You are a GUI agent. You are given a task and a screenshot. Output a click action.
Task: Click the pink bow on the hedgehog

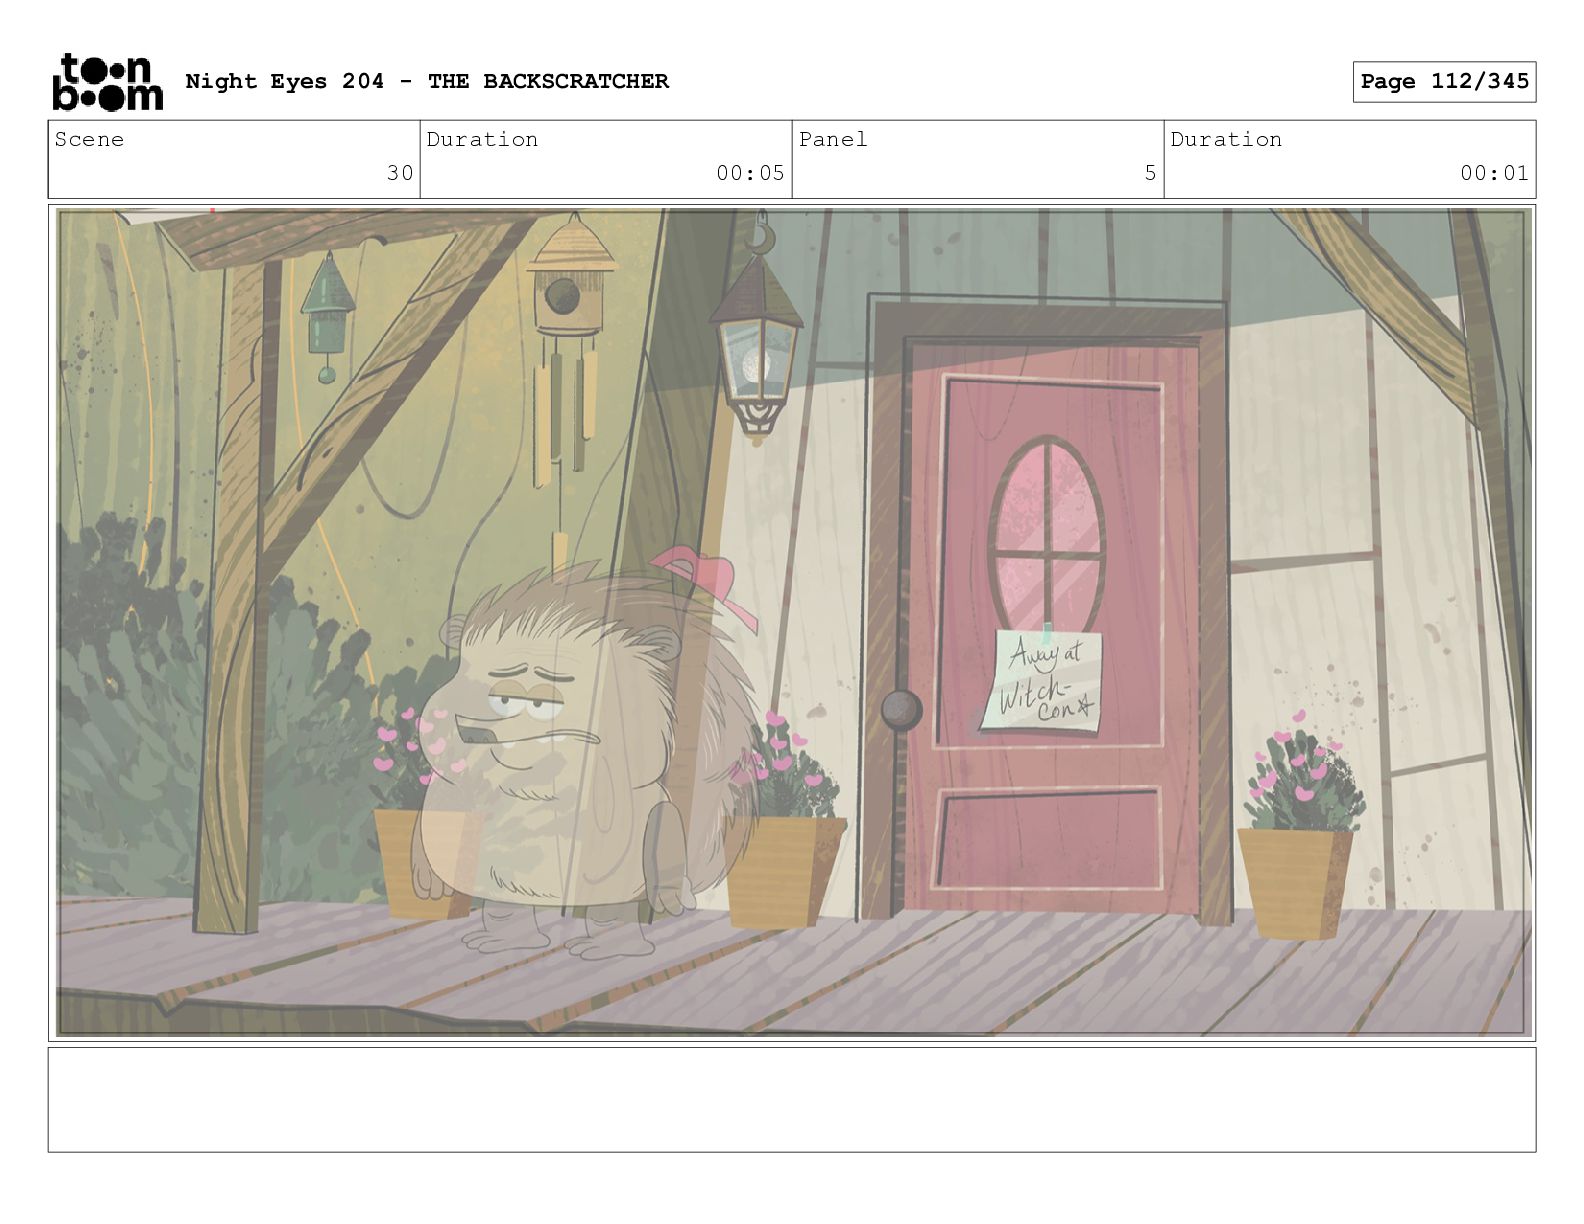706,586
